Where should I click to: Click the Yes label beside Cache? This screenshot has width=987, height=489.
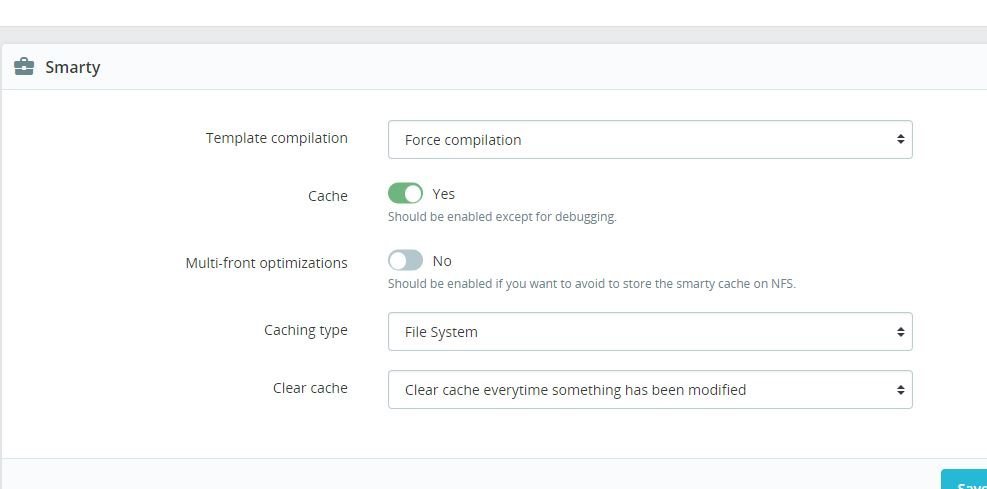[443, 194]
